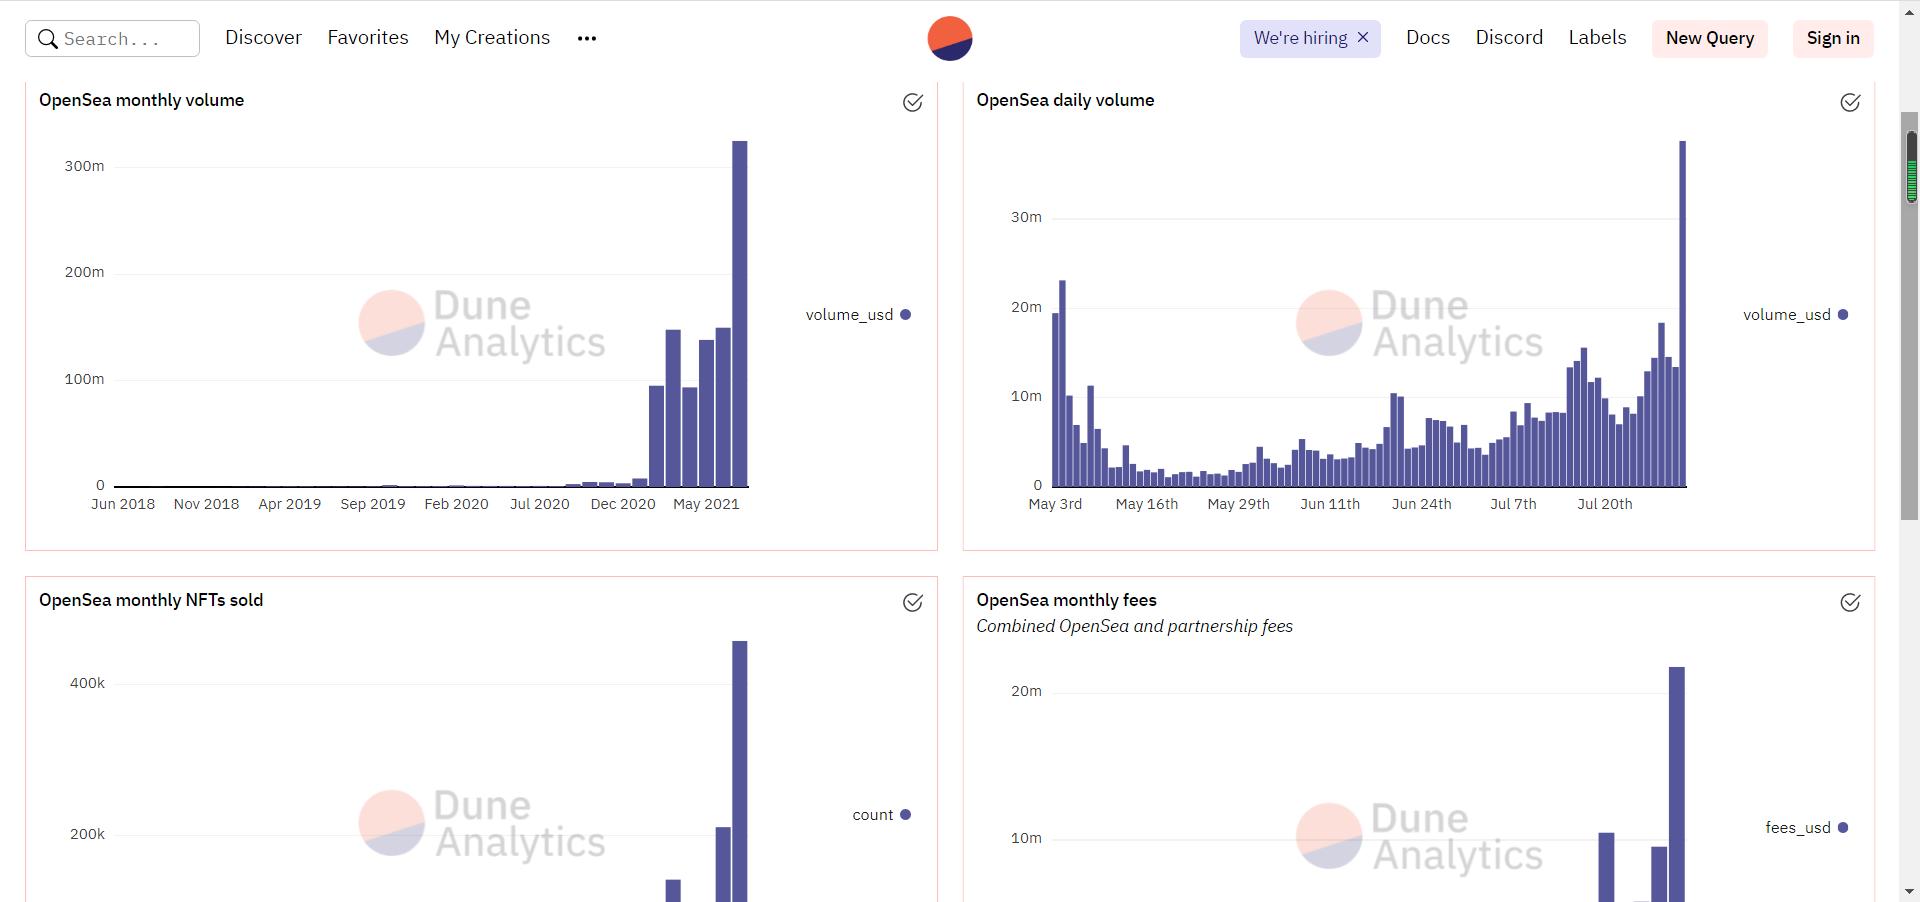Click the We're hiring link
1920x902 pixels.
click(x=1300, y=39)
